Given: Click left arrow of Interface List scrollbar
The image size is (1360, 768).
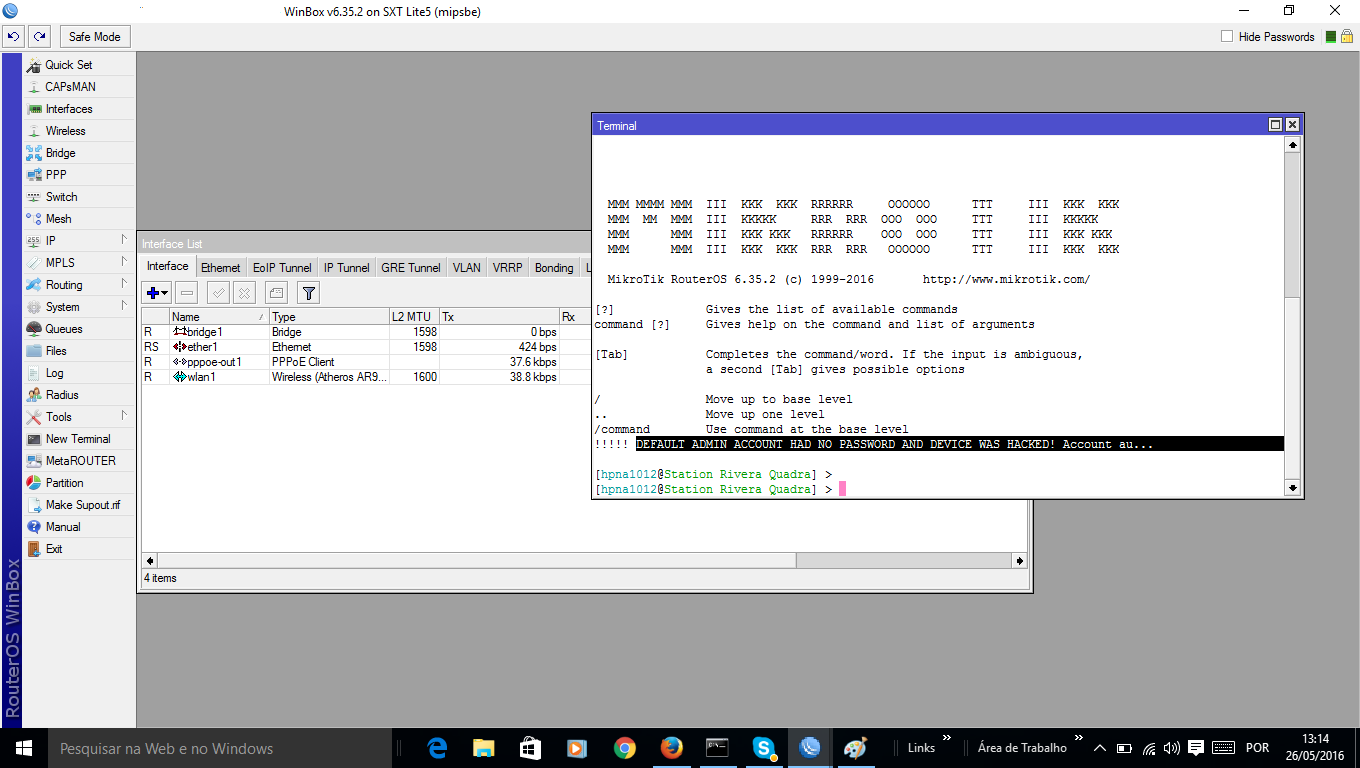Looking at the screenshot, I should coord(150,561).
